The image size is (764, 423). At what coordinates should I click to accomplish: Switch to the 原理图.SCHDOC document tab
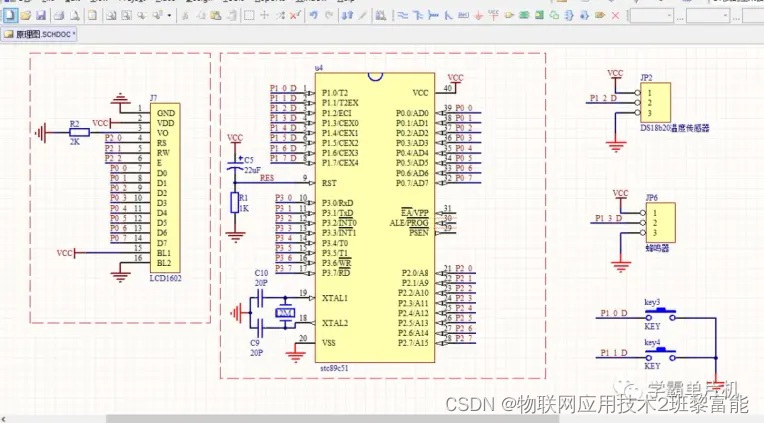(x=39, y=35)
